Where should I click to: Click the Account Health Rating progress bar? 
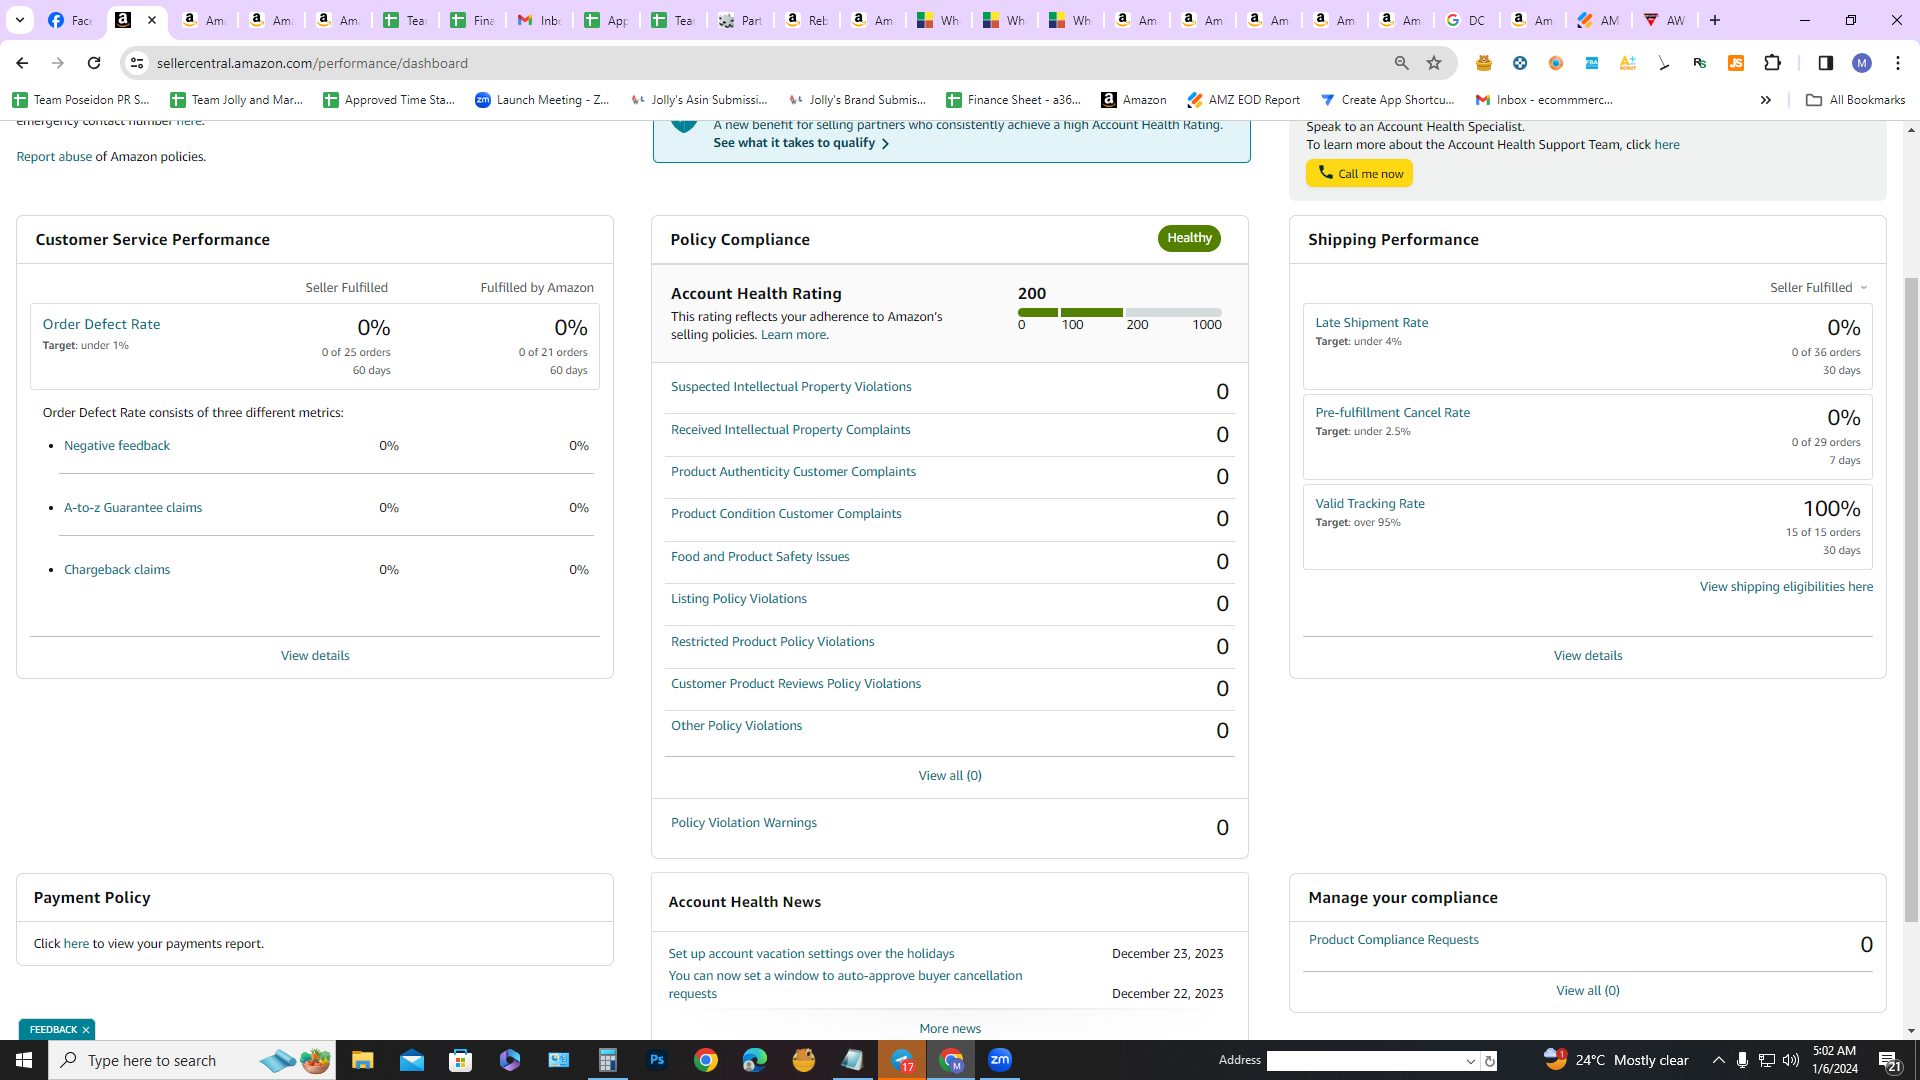coord(1120,313)
